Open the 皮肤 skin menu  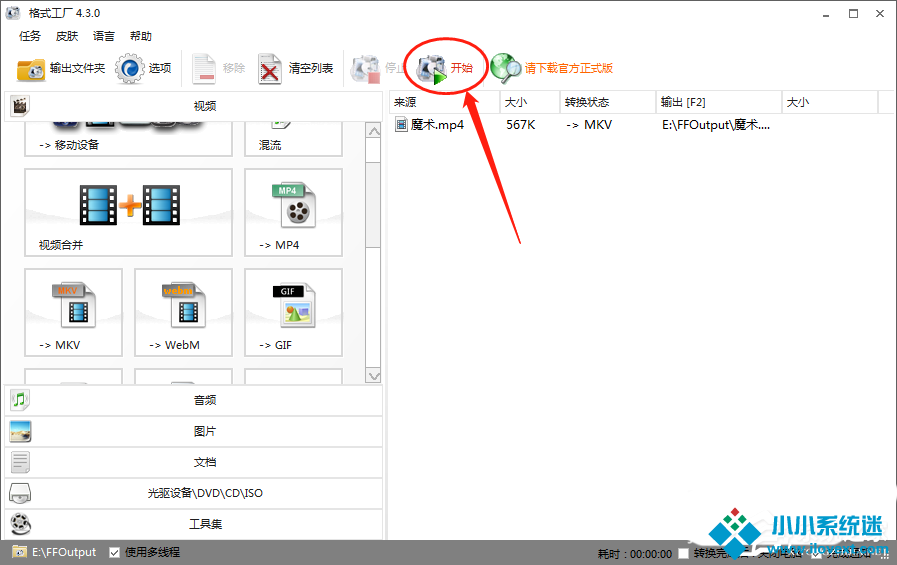tap(67, 36)
